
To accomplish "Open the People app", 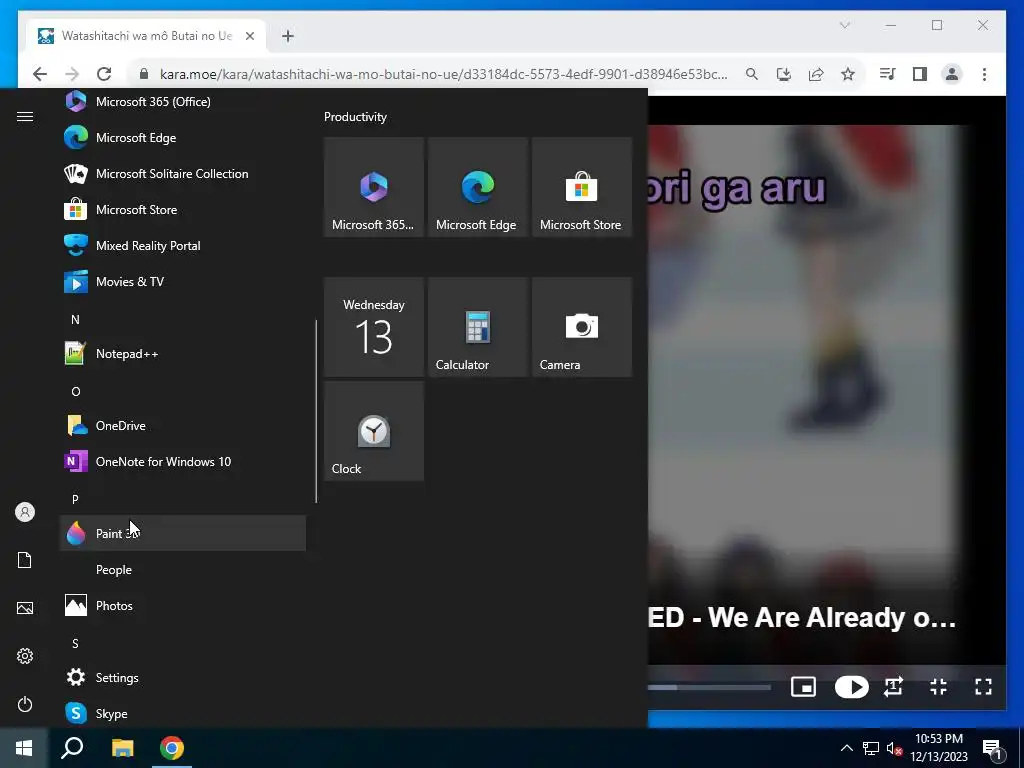I will point(183,569).
